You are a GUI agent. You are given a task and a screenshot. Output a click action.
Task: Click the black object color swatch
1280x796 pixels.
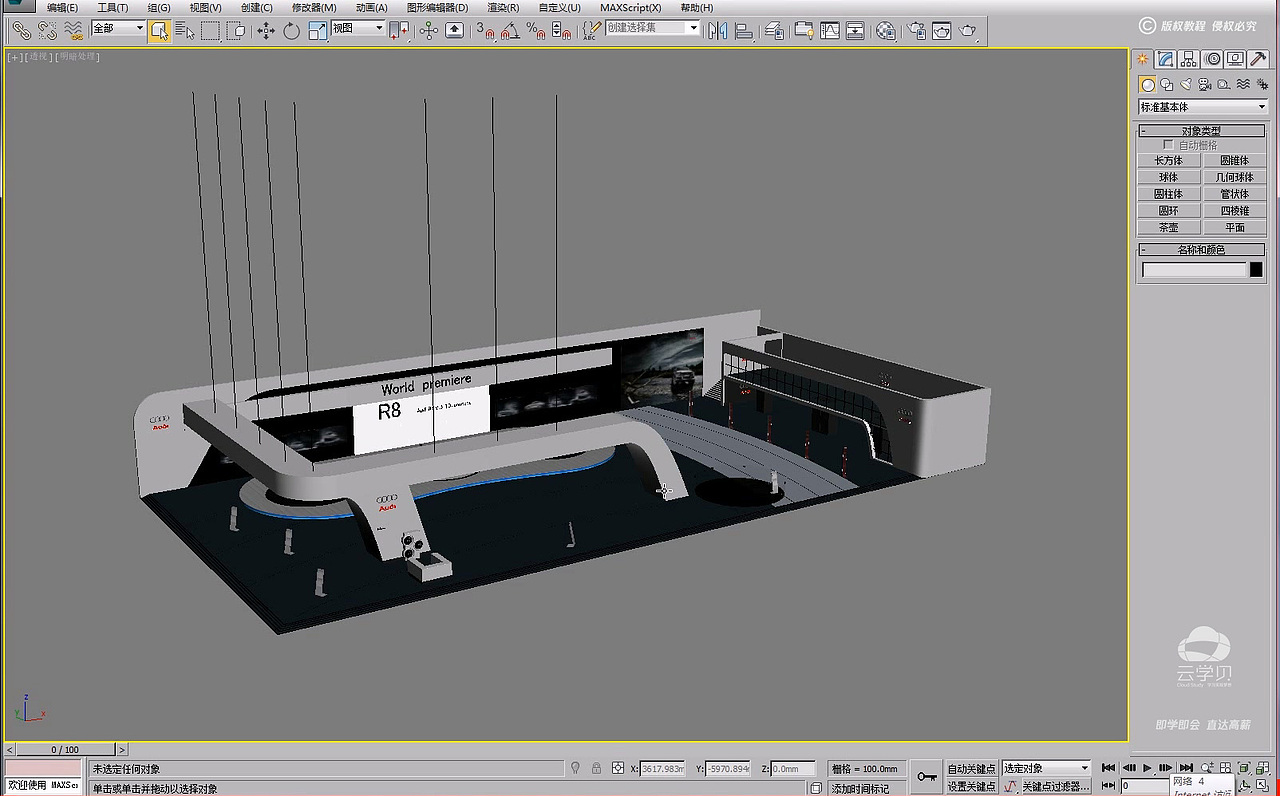[1256, 270]
